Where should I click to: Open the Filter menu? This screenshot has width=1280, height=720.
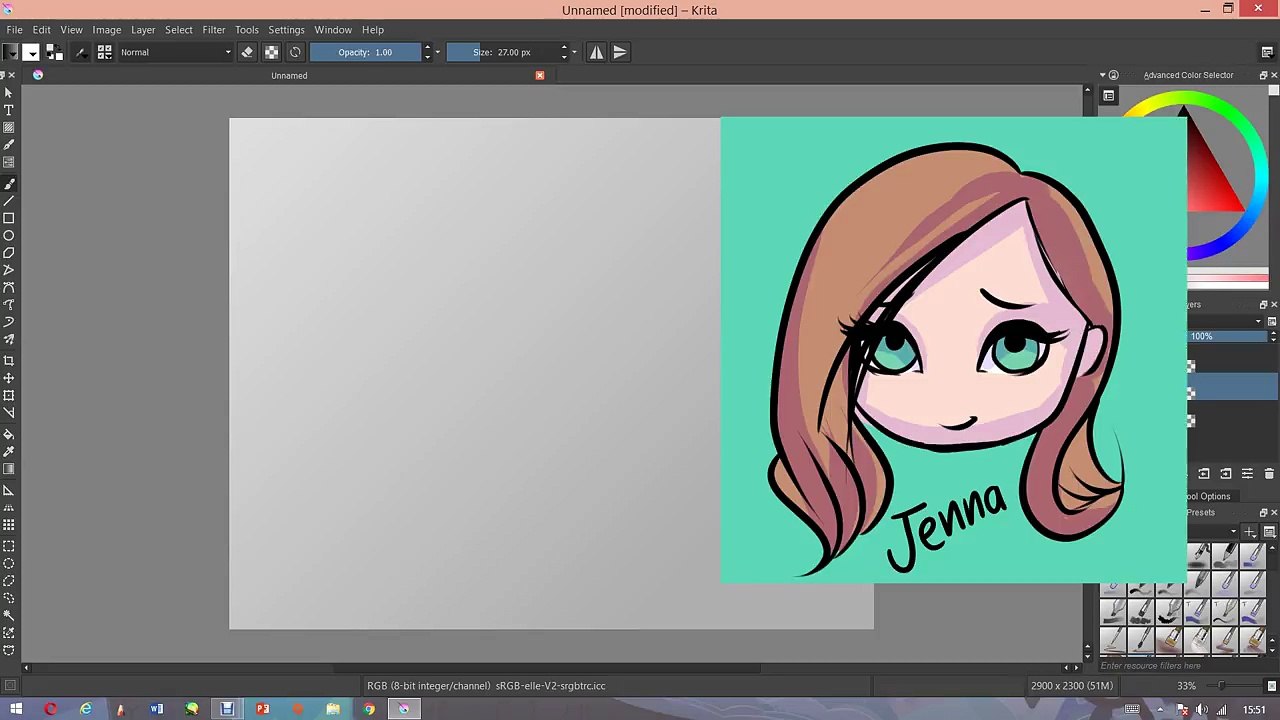pyautogui.click(x=214, y=30)
